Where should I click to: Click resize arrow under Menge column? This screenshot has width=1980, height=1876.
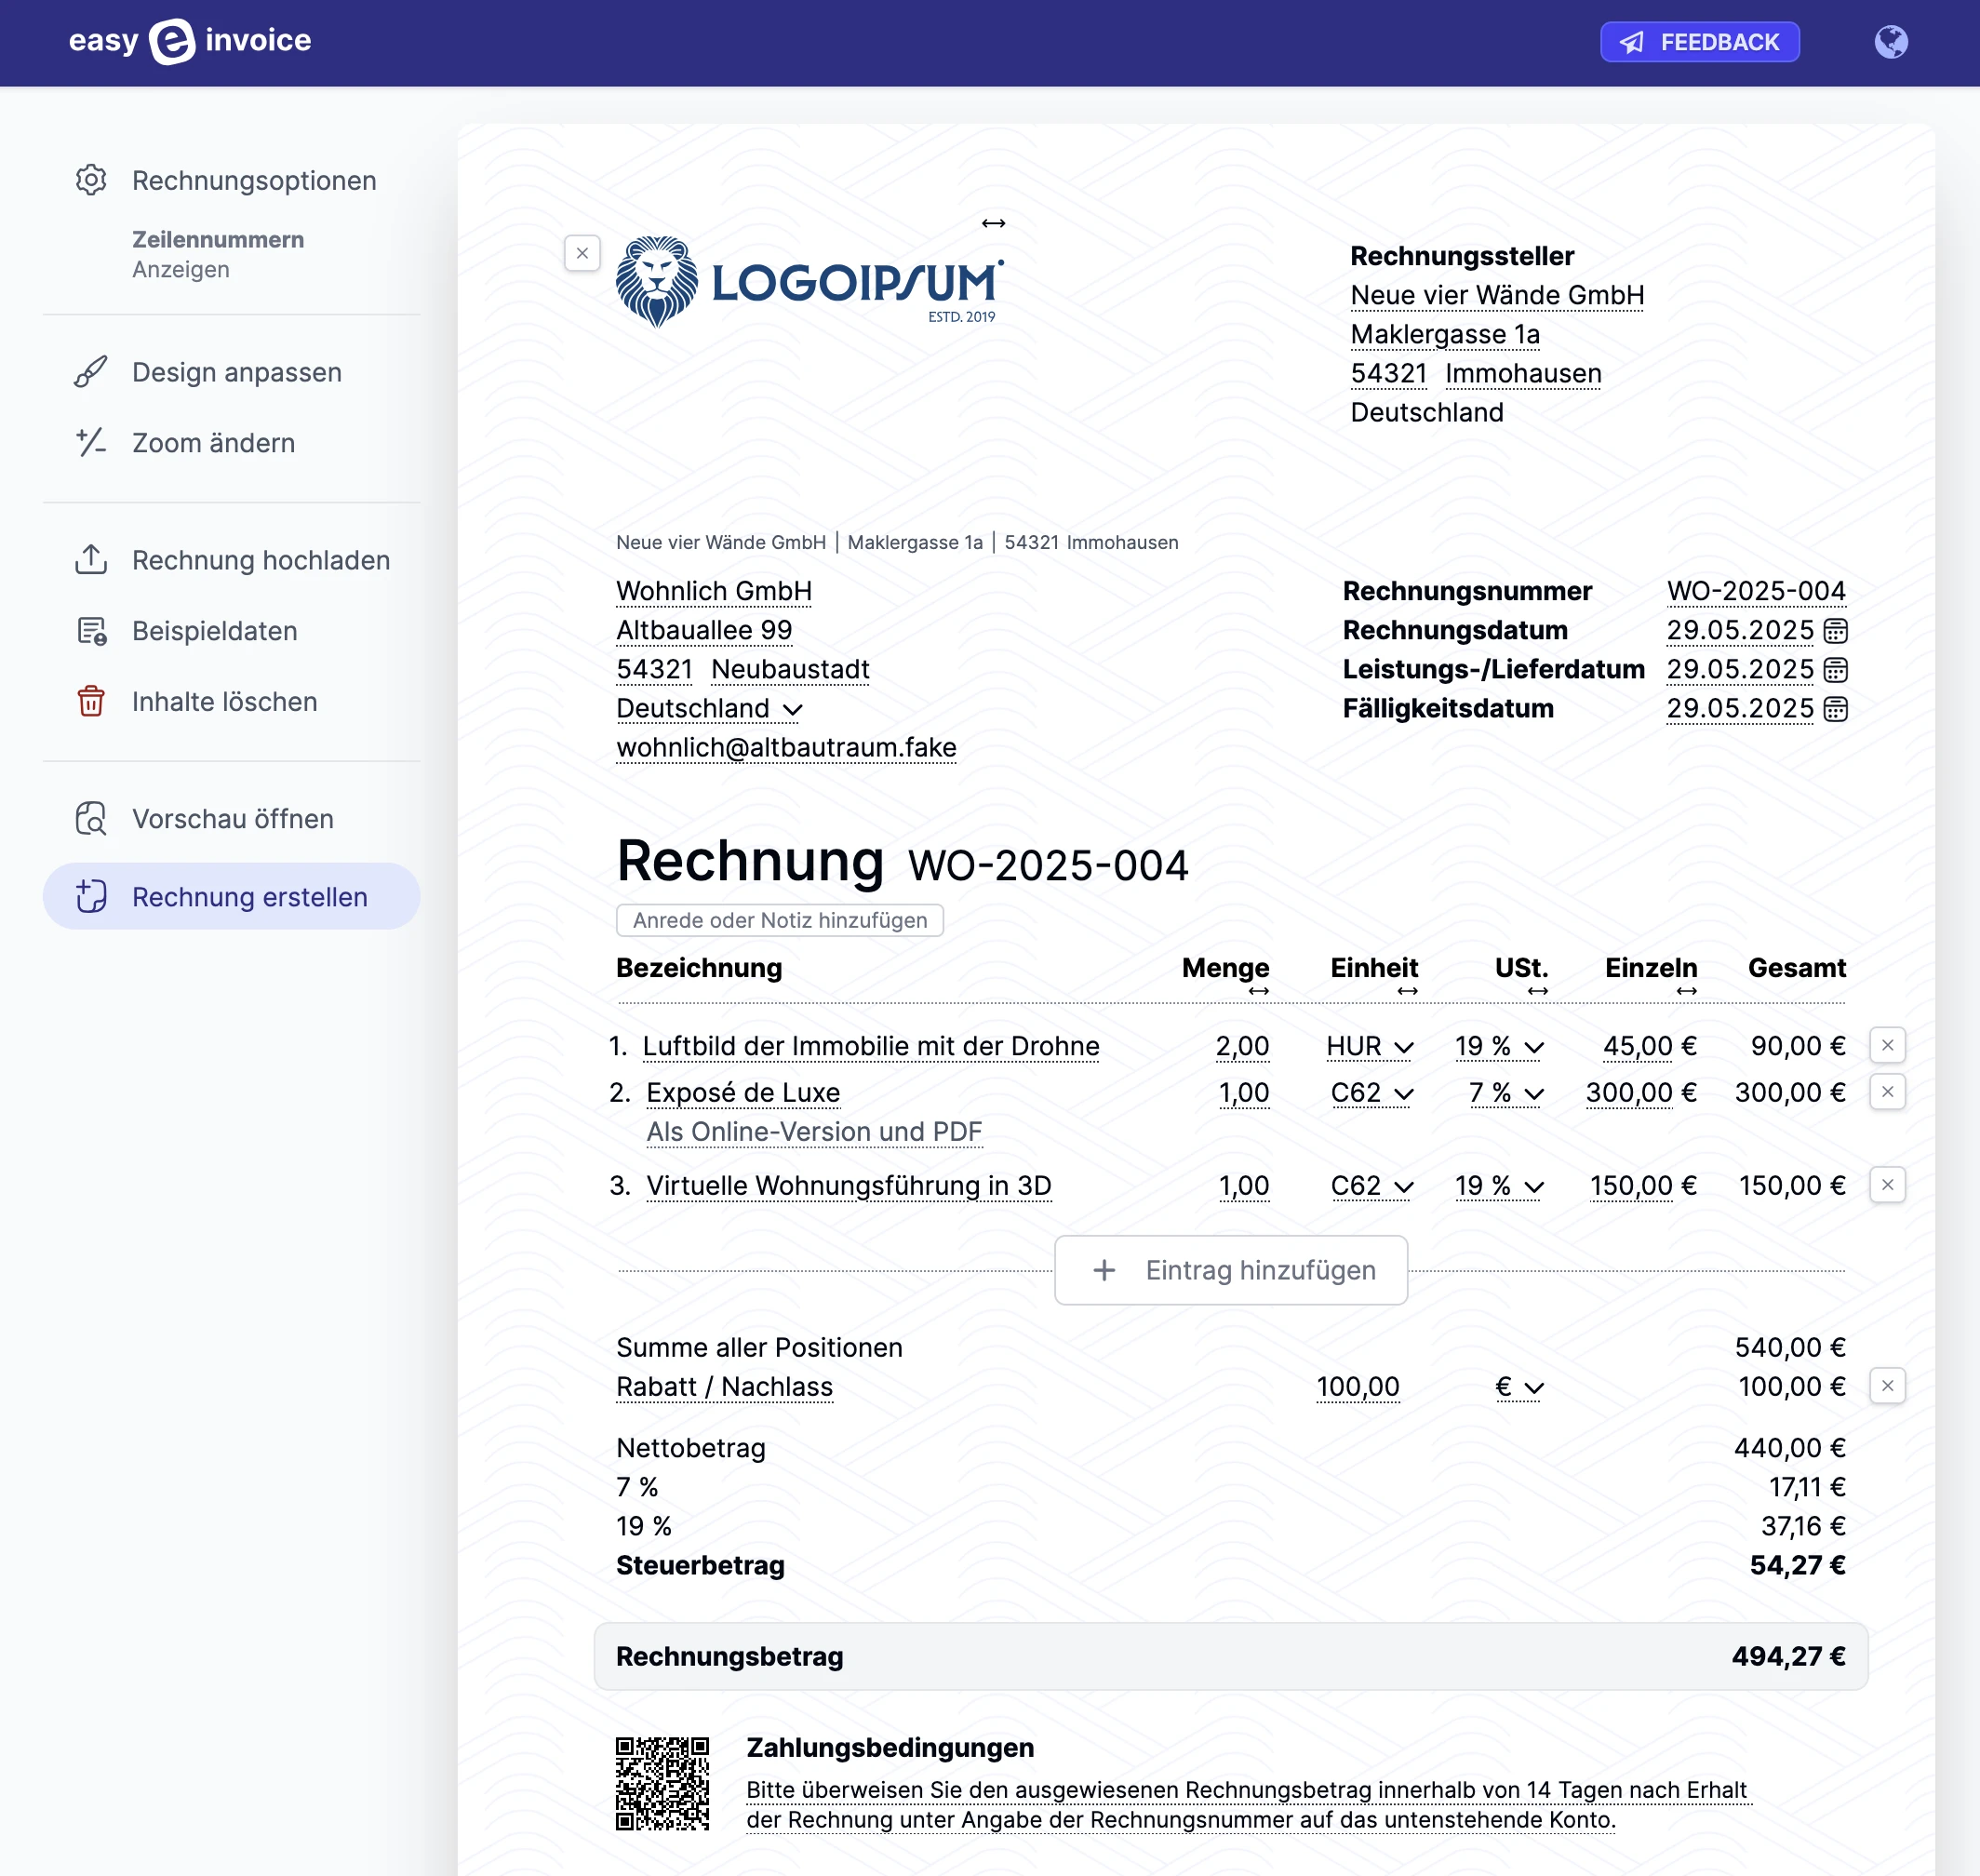pyautogui.click(x=1258, y=991)
